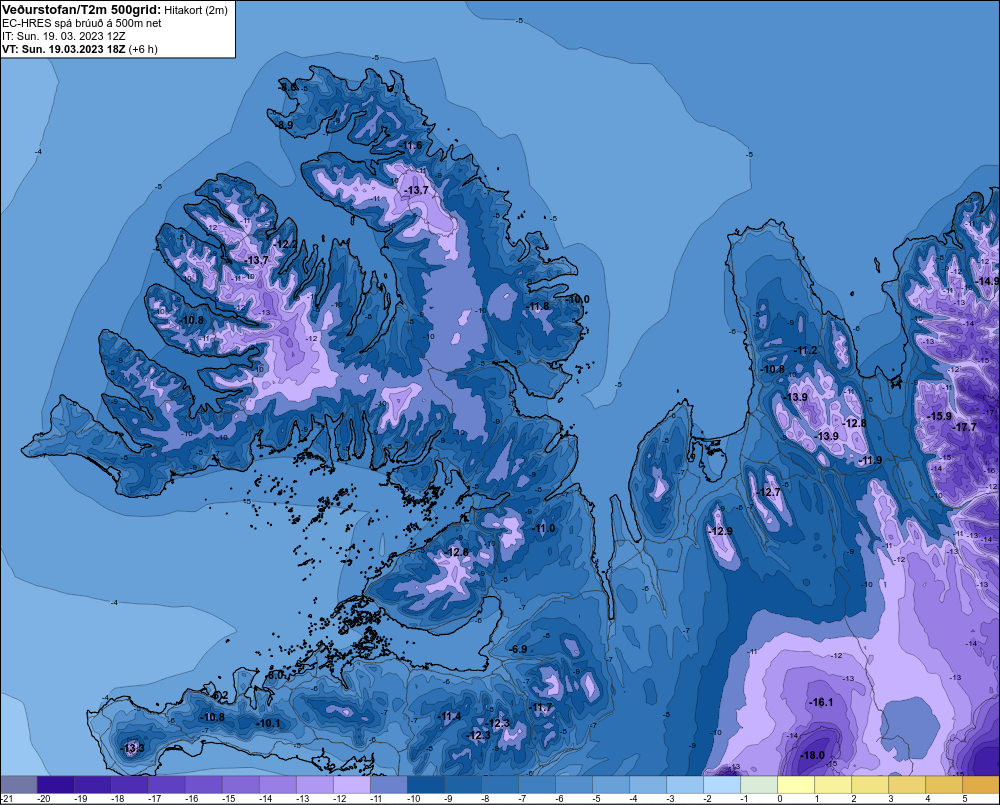Screen dimensions: 1000x805
Task: Click the legend swatch between 2 and 3
Action: click(870, 785)
